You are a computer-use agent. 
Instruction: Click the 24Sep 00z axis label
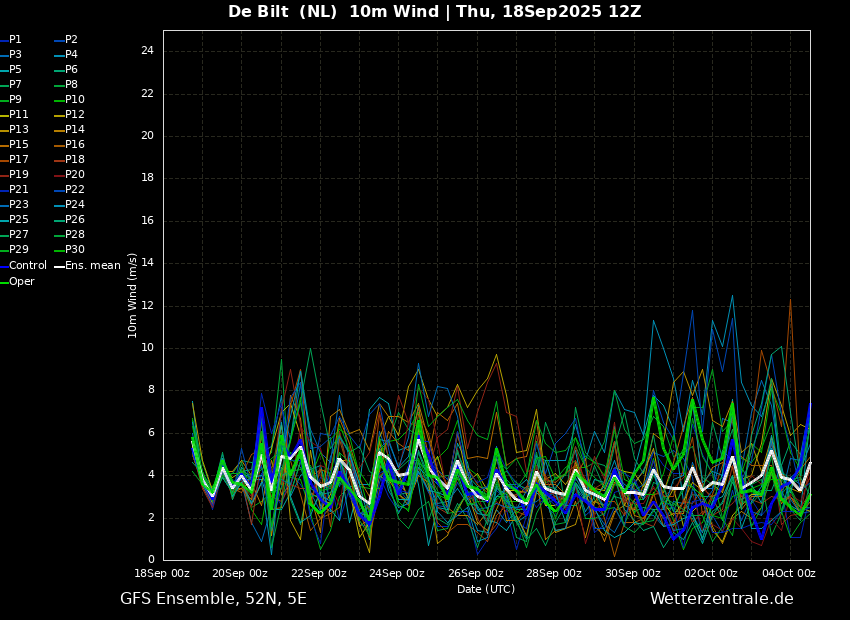(x=397, y=573)
